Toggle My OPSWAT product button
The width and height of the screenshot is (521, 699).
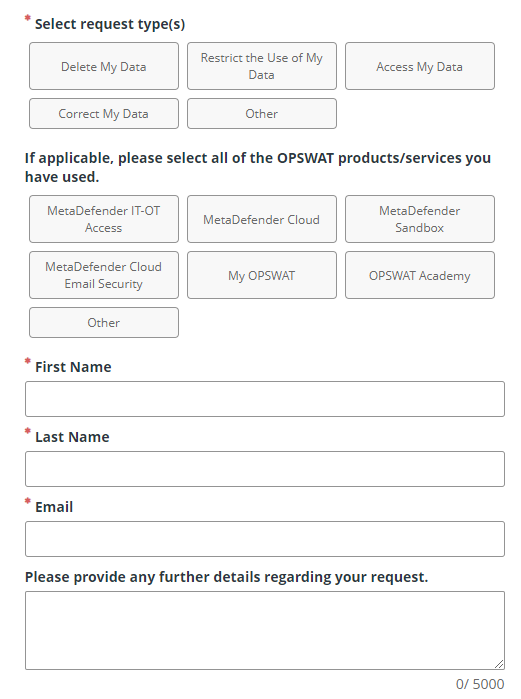[262, 275]
